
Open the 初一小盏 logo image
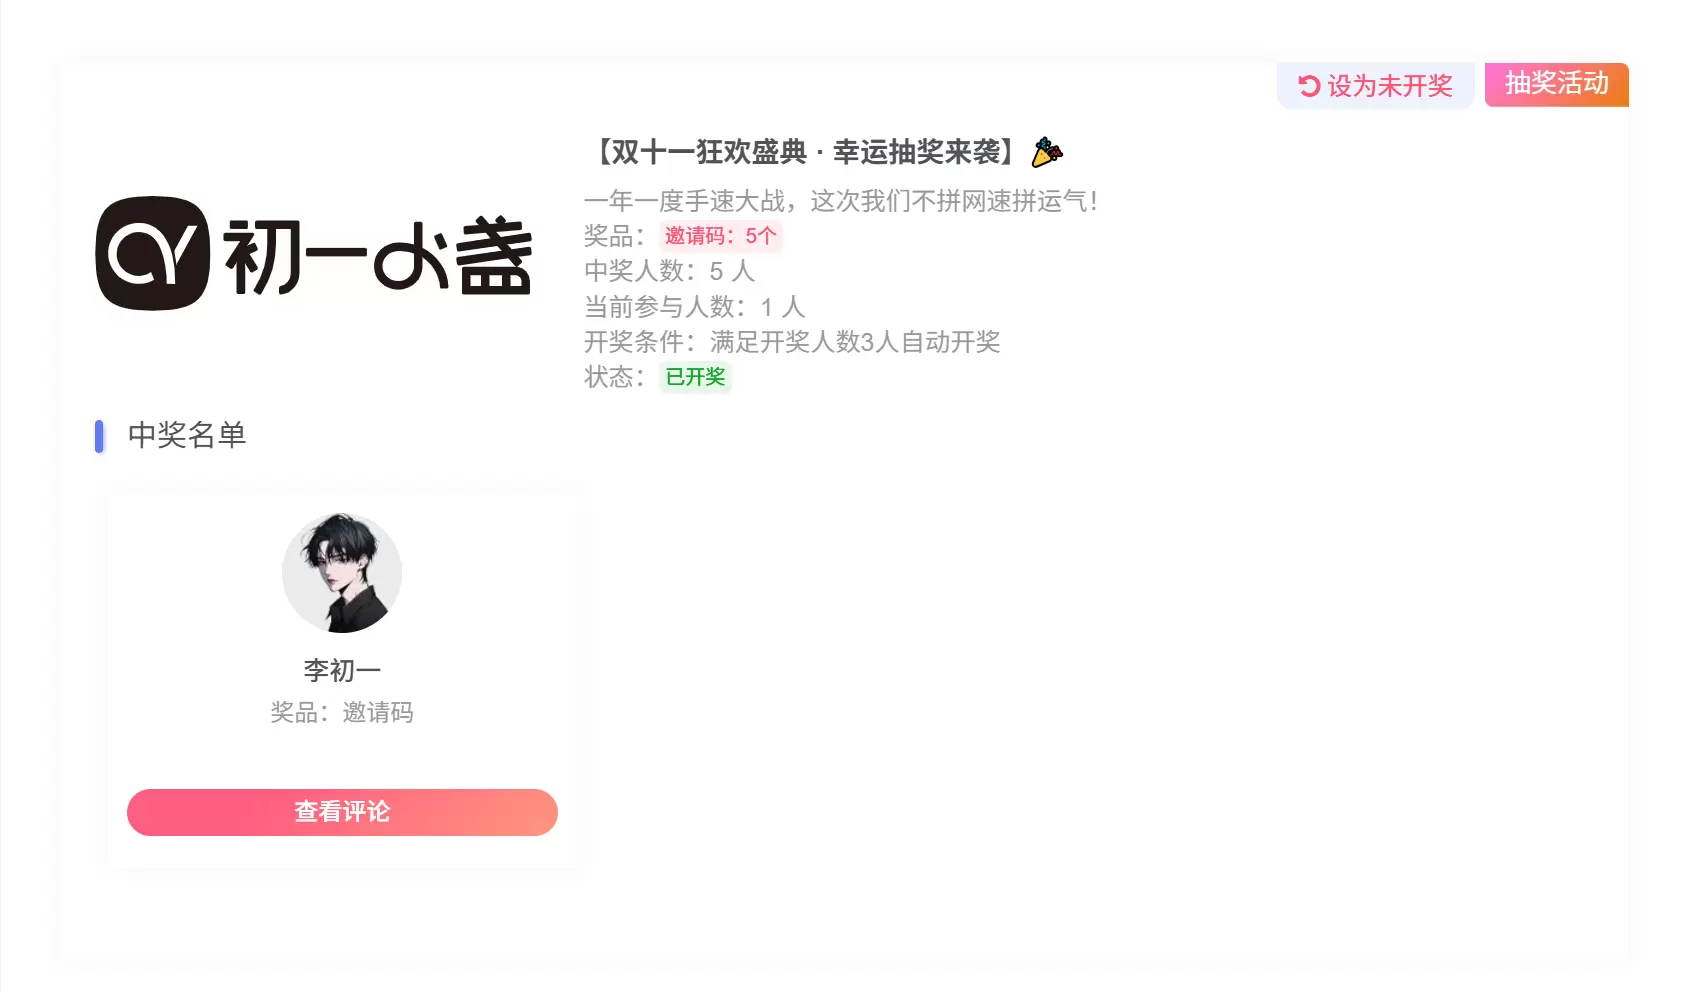(x=315, y=254)
